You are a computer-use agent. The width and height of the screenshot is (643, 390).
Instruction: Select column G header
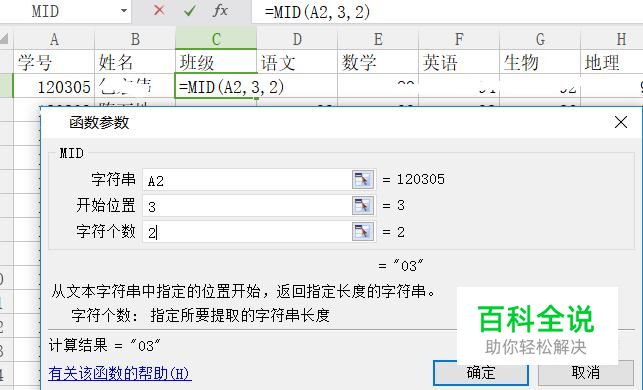[x=540, y=40]
